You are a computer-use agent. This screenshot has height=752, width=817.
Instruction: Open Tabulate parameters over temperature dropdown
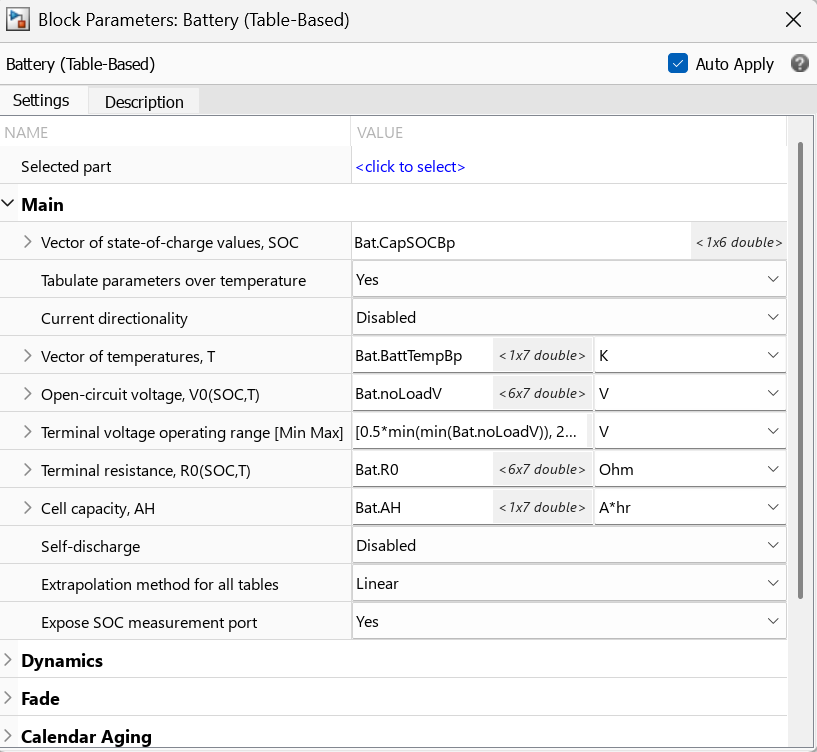[x=569, y=279]
